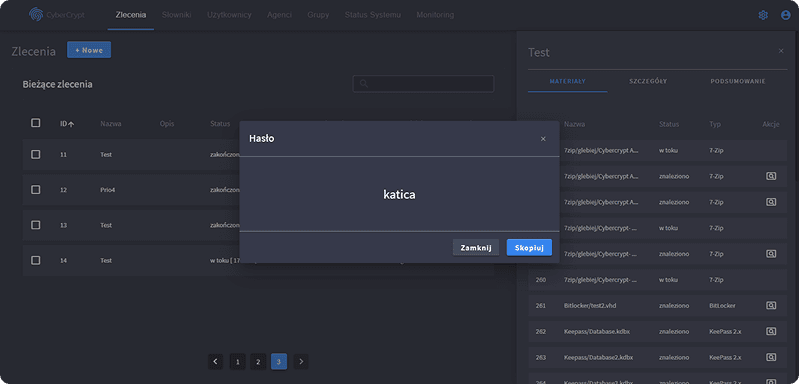View password for BitLocker test2.vhd row
This screenshot has width=799, height=384.
point(771,306)
